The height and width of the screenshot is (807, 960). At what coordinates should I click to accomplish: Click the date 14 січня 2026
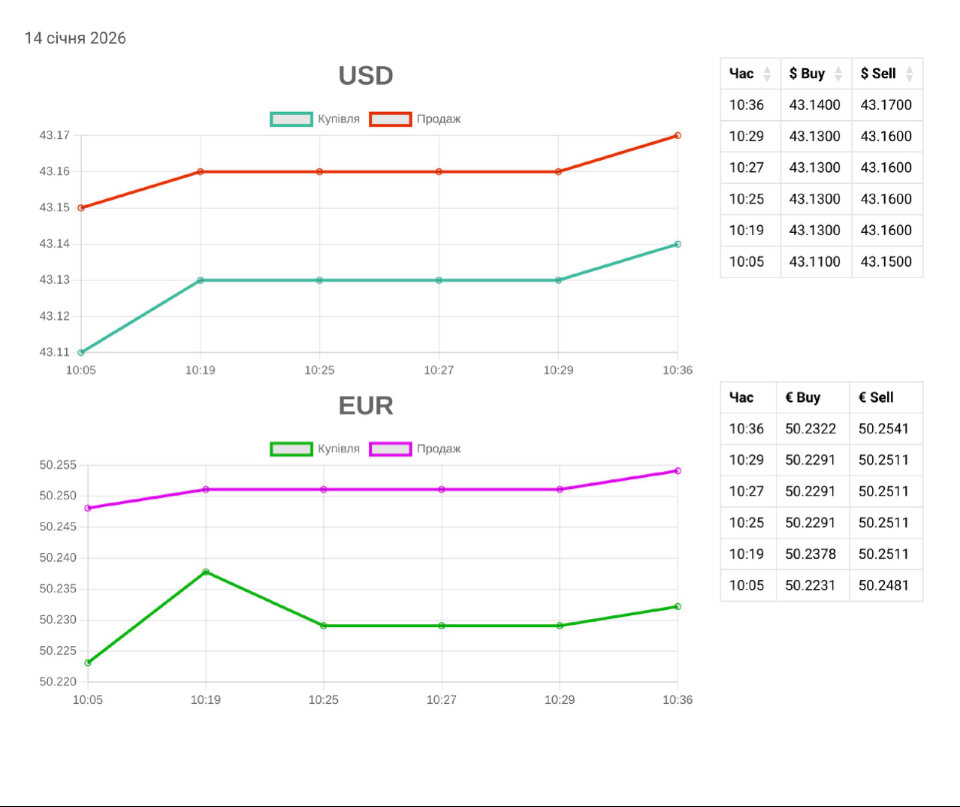(x=75, y=38)
